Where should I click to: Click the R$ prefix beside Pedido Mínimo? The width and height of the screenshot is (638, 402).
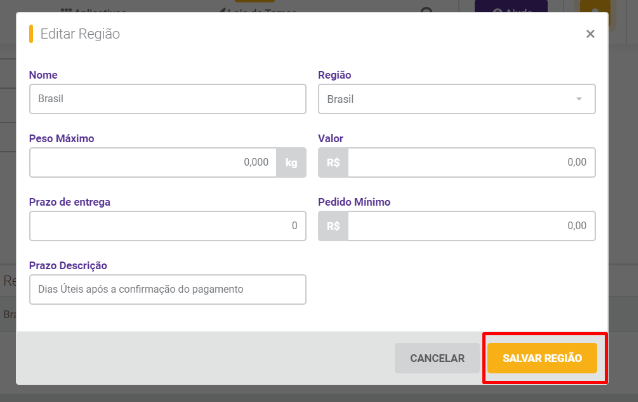[333, 226]
